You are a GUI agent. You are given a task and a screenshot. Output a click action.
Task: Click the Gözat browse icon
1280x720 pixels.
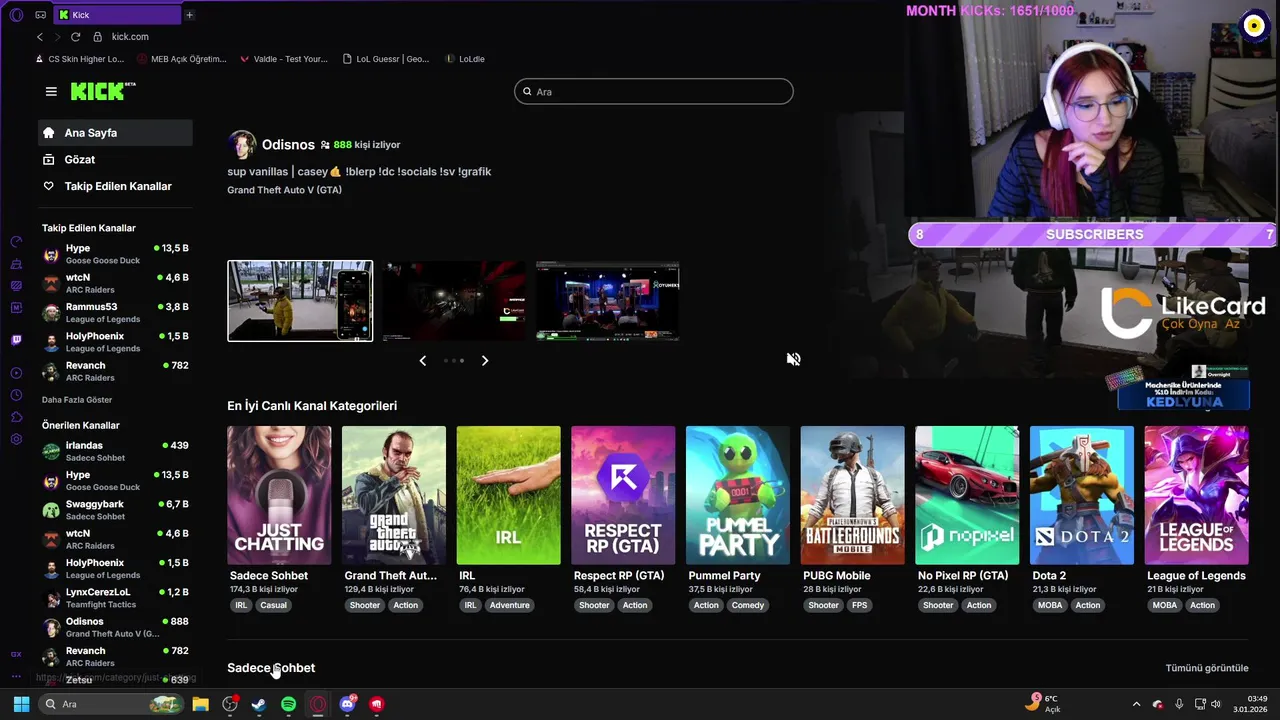(x=48, y=159)
